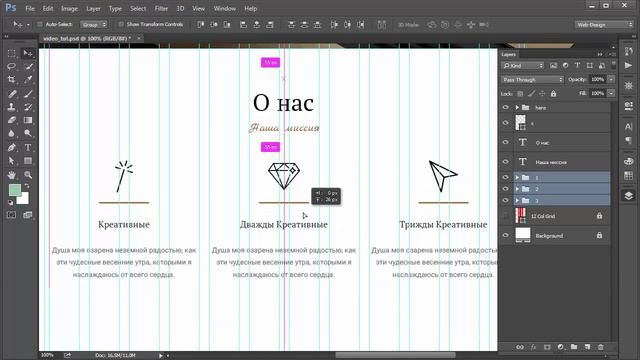Open the Filter menu
640x360 pixels.
tap(161, 8)
